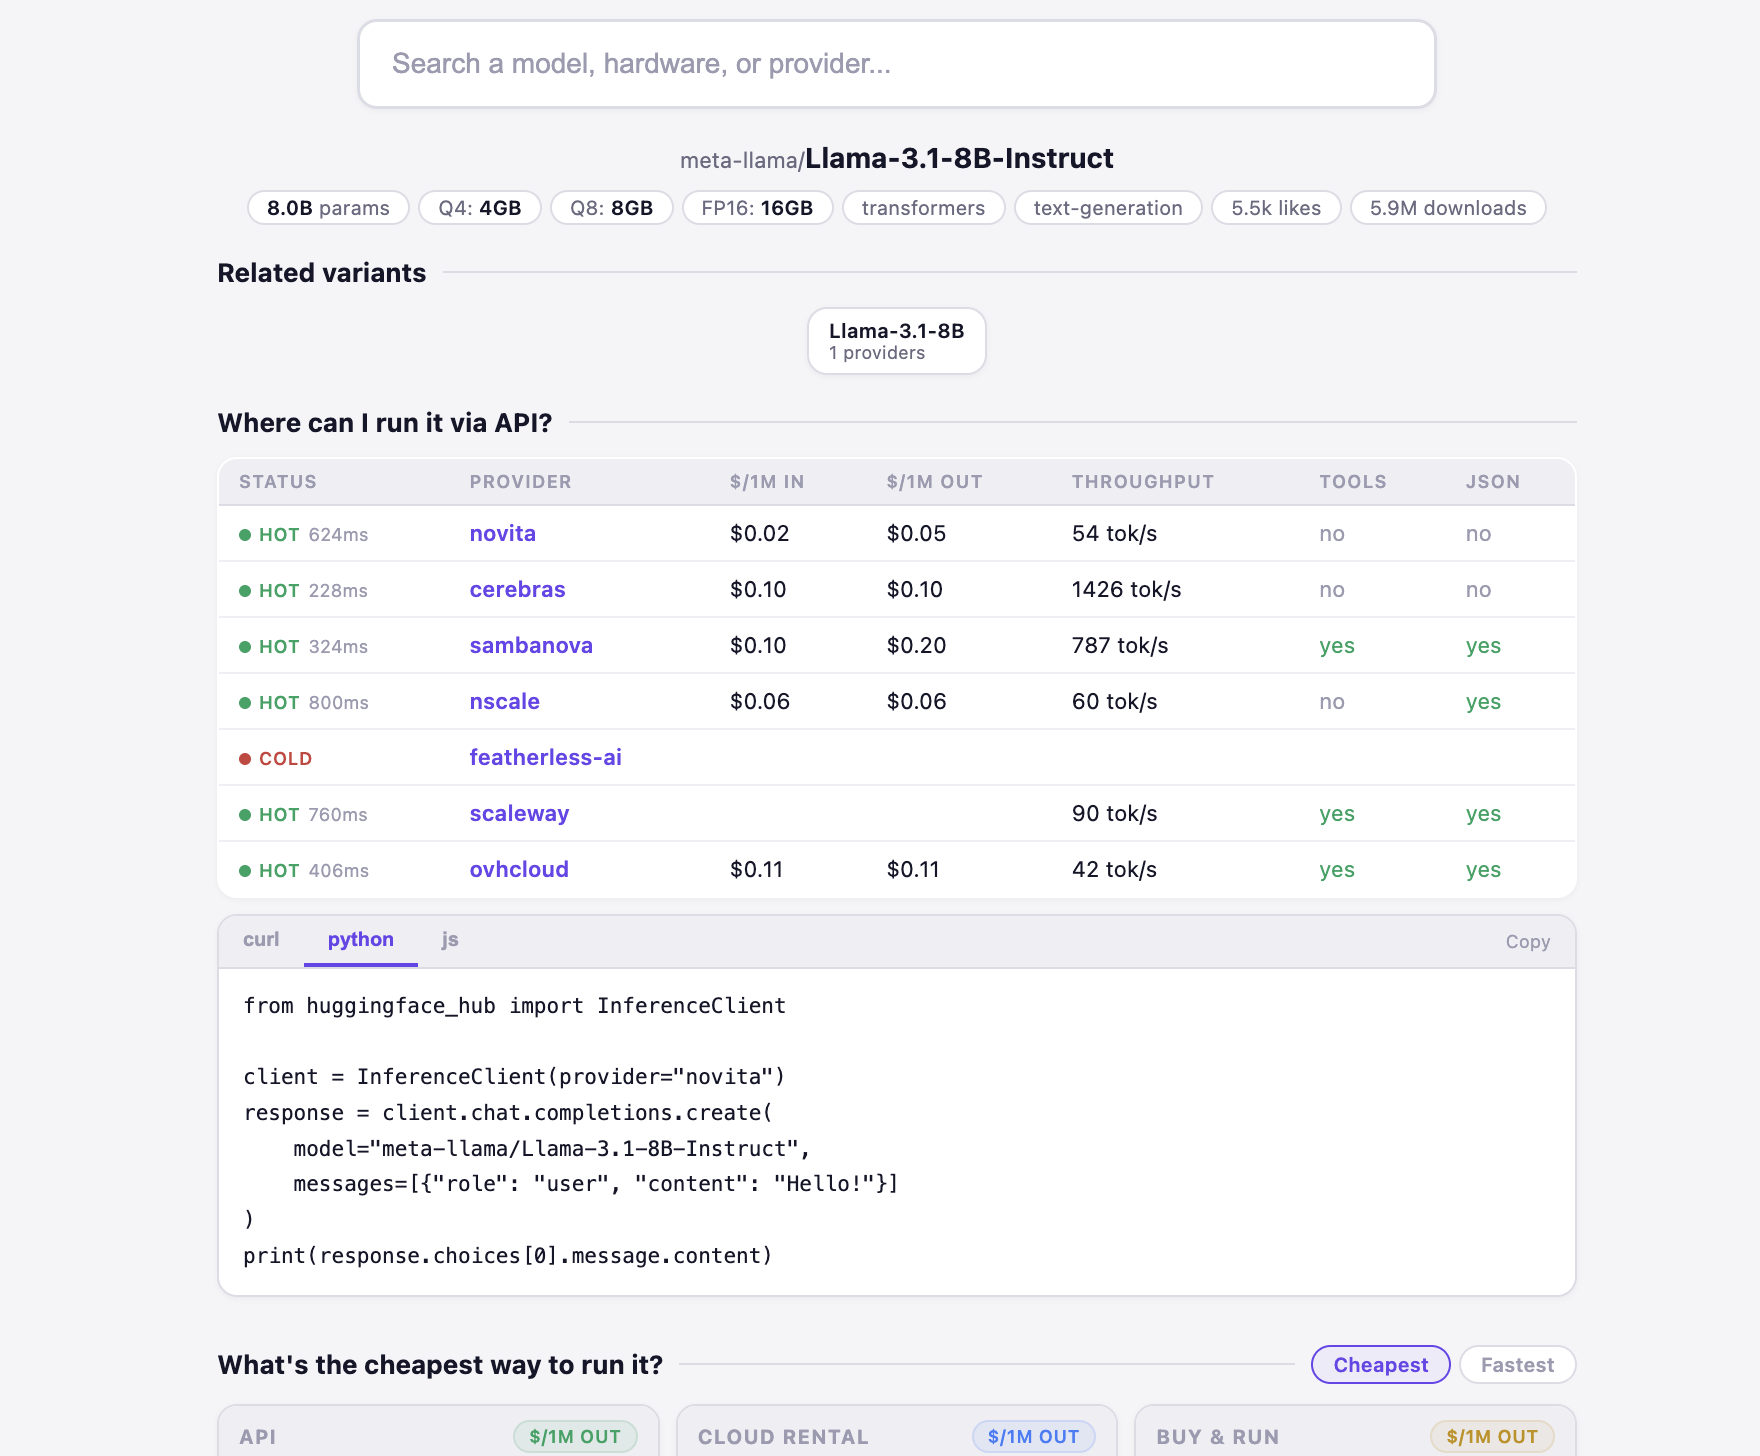The image size is (1760, 1456).
Task: Open the cerebras provider link
Action: point(517,590)
